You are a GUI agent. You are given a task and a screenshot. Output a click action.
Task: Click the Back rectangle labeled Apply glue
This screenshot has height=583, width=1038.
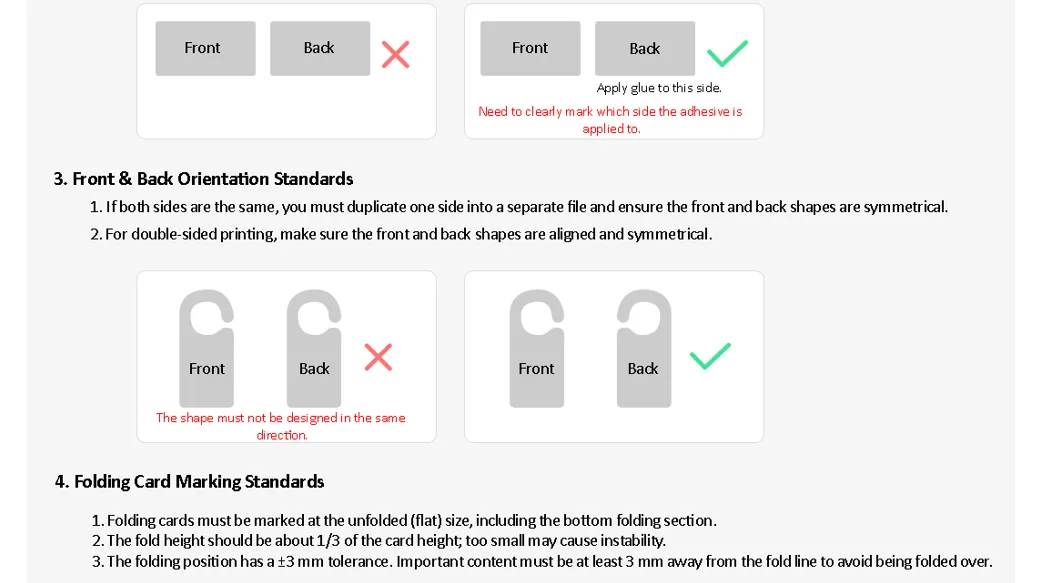point(645,48)
